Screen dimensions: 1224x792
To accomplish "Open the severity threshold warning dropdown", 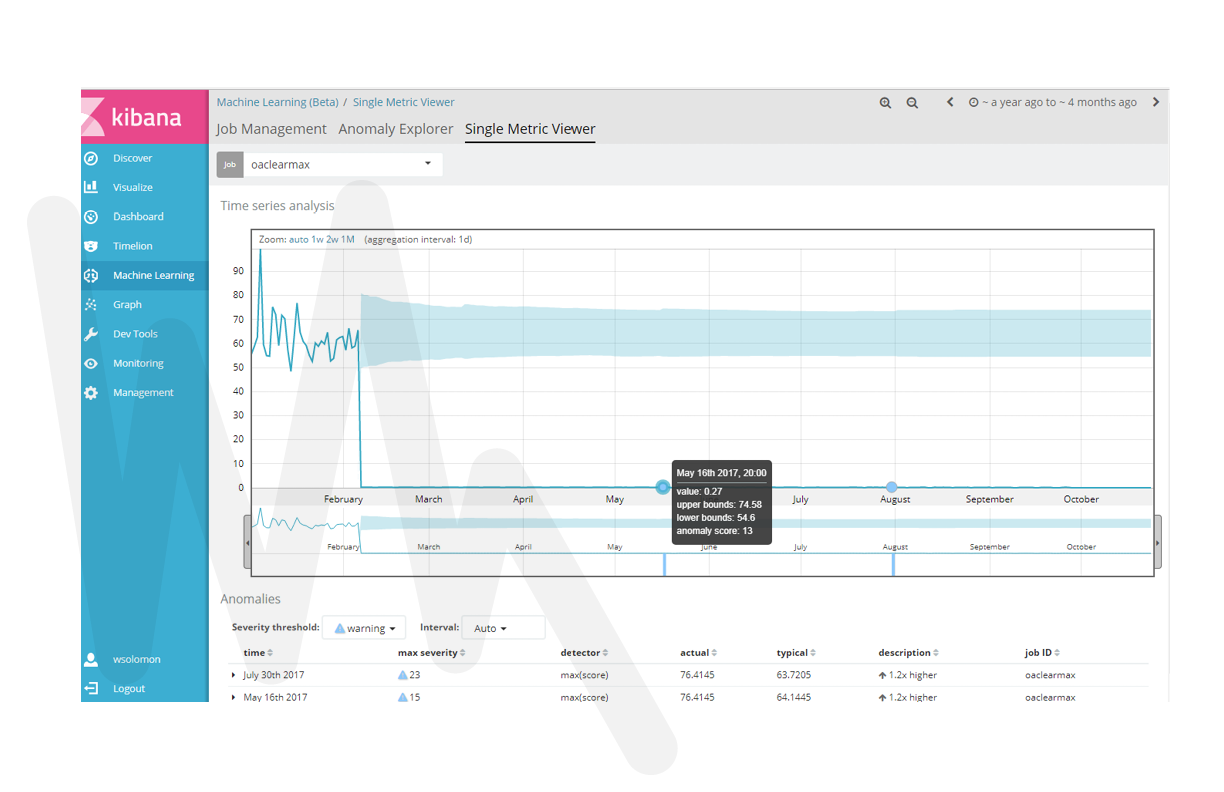I will pyautogui.click(x=364, y=627).
